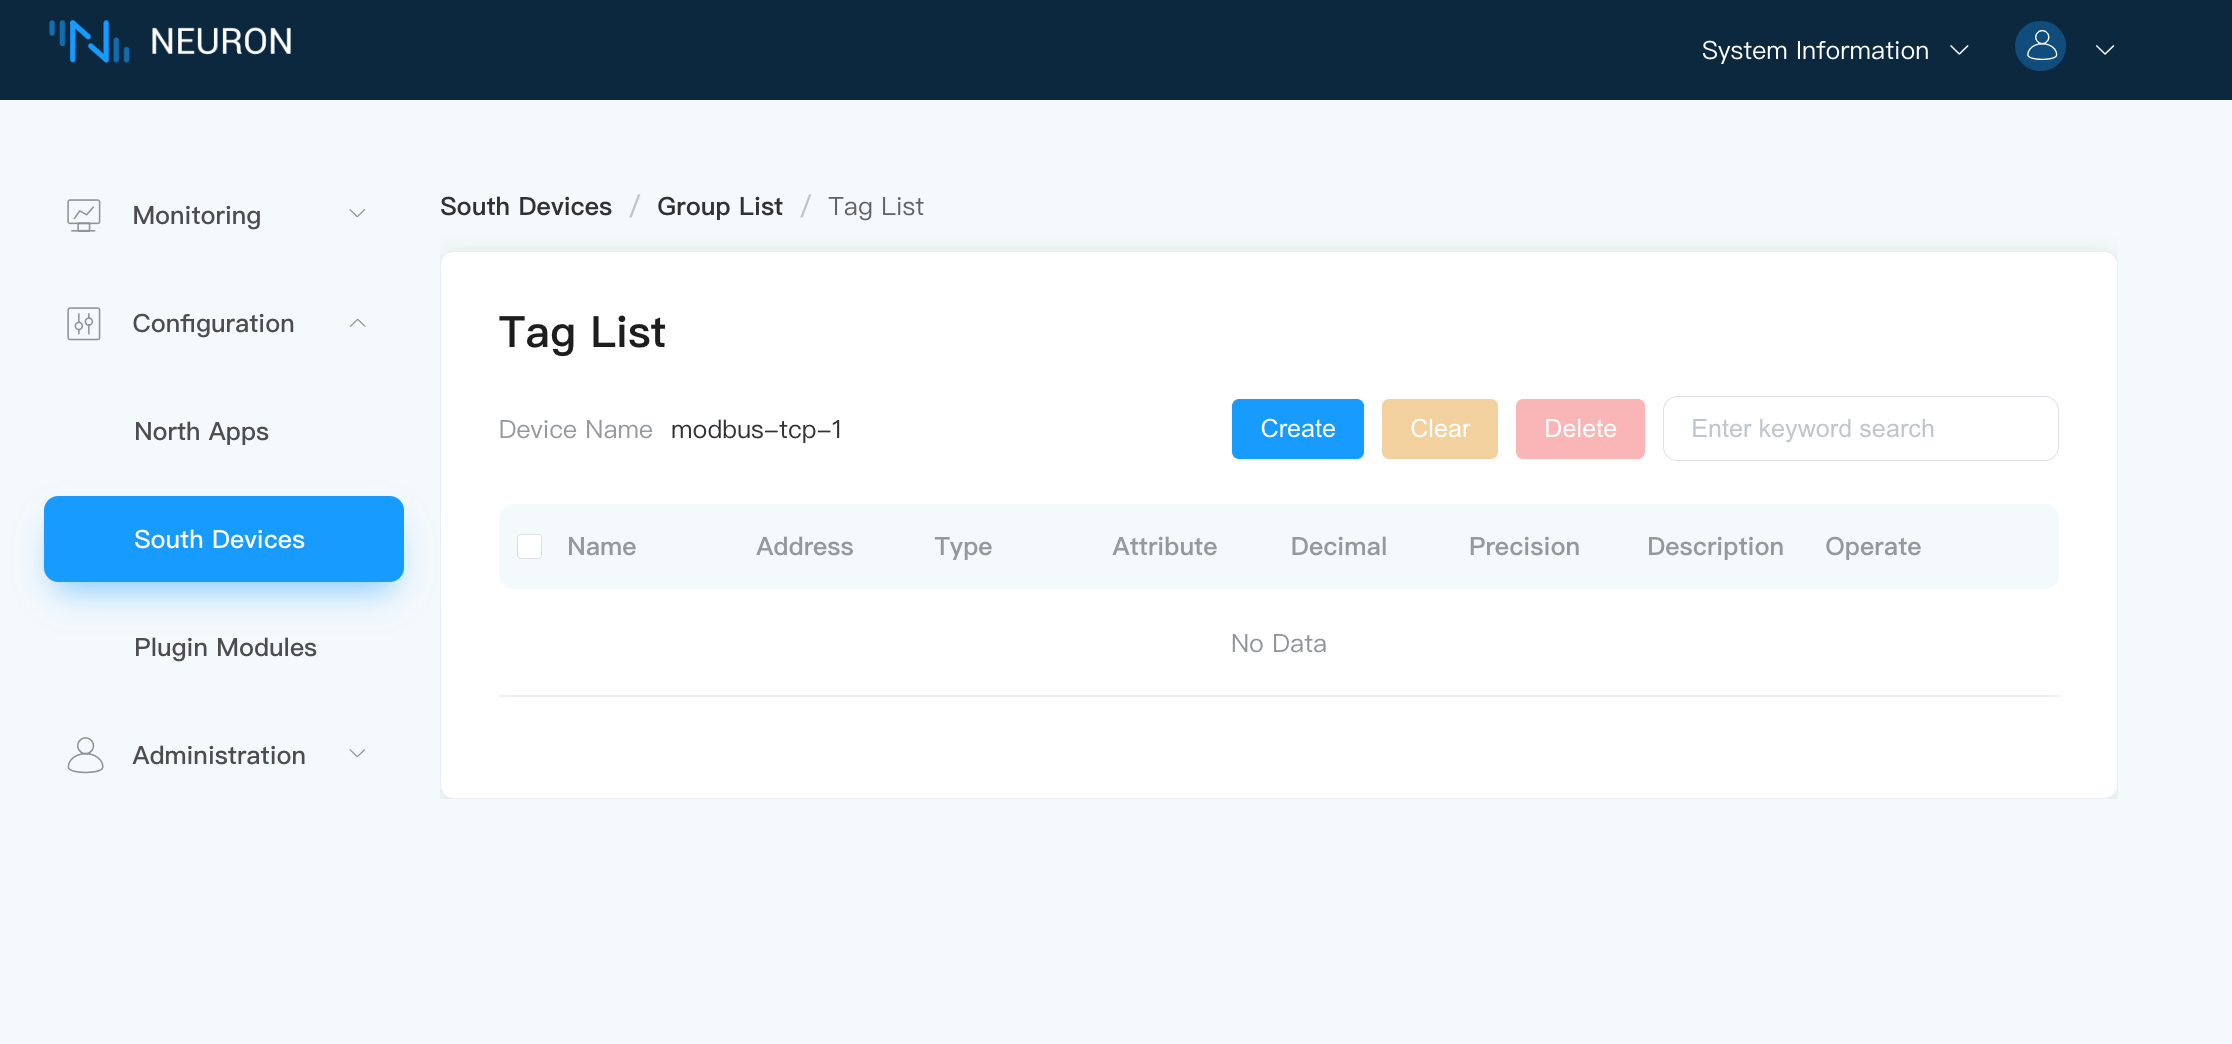Screen dimensions: 2232x1044
Task: Select Plugin Modules from sidebar
Action: 225,647
